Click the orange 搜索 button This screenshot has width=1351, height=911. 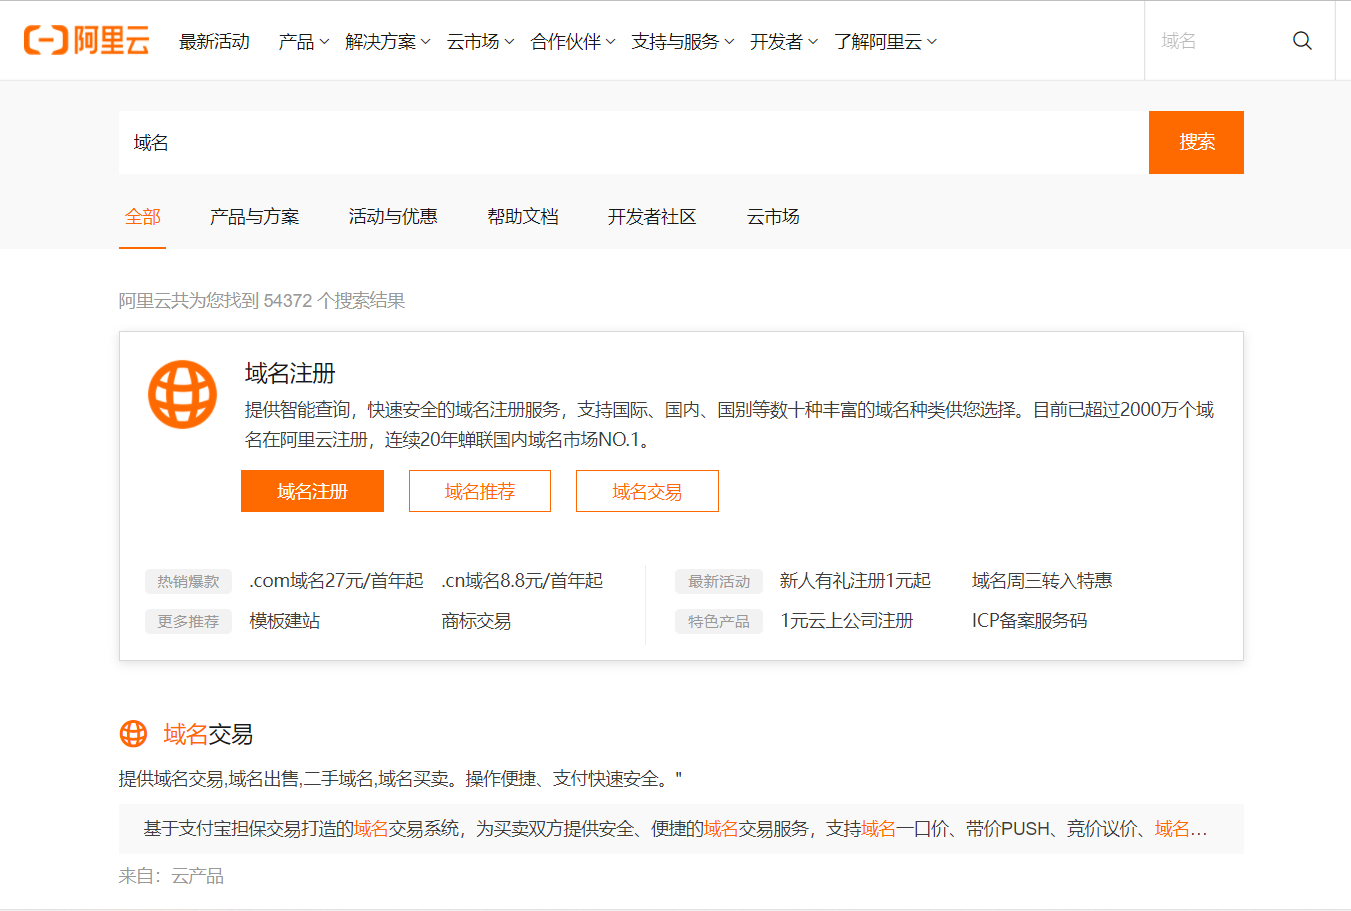tap(1195, 142)
